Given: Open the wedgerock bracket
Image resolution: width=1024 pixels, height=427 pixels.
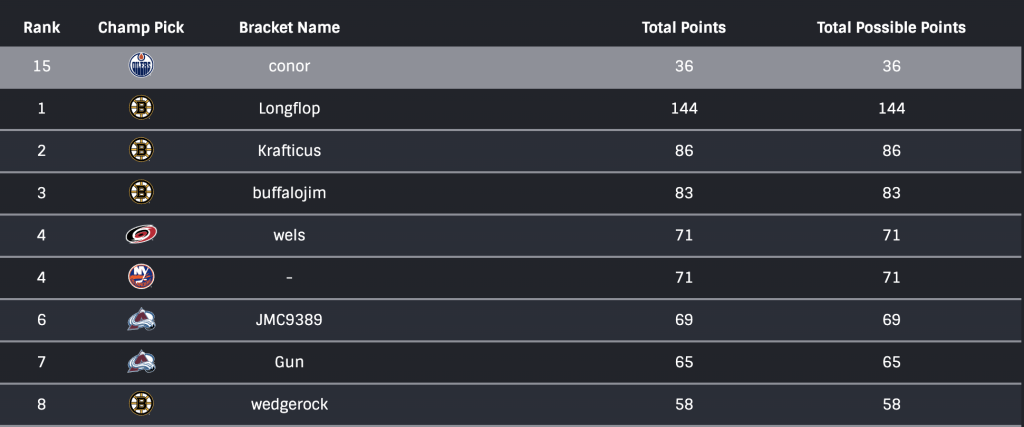Looking at the screenshot, I should [289, 404].
